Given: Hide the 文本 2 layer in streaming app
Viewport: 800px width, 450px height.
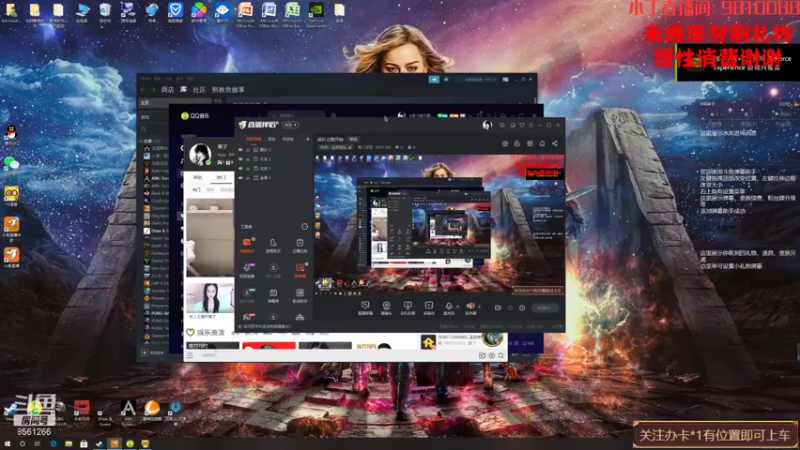Looking at the screenshot, I should click(x=240, y=159).
